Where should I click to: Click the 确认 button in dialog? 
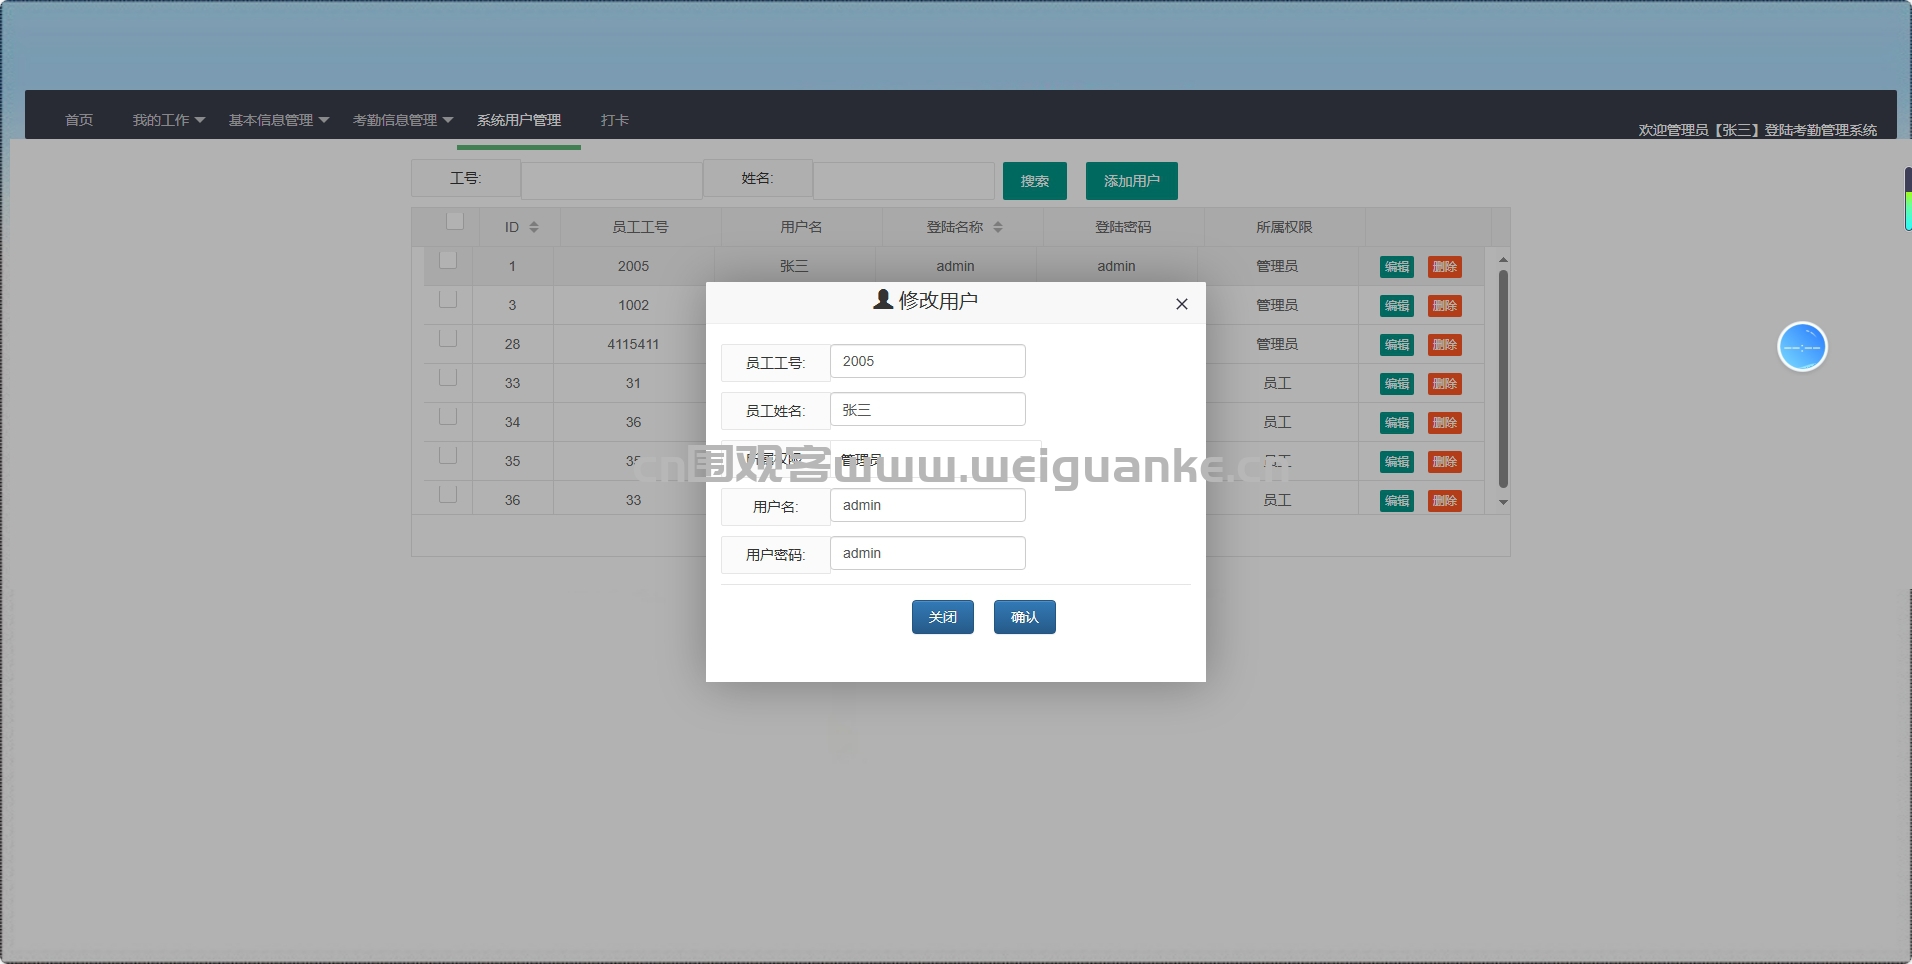point(1025,617)
